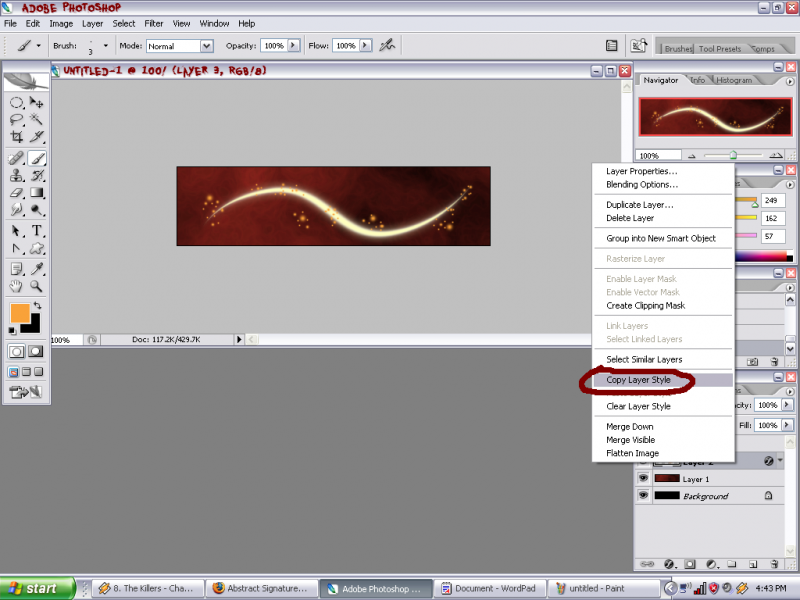Select the Elliptical Marquee tool
800x600 pixels.
tap(16, 103)
